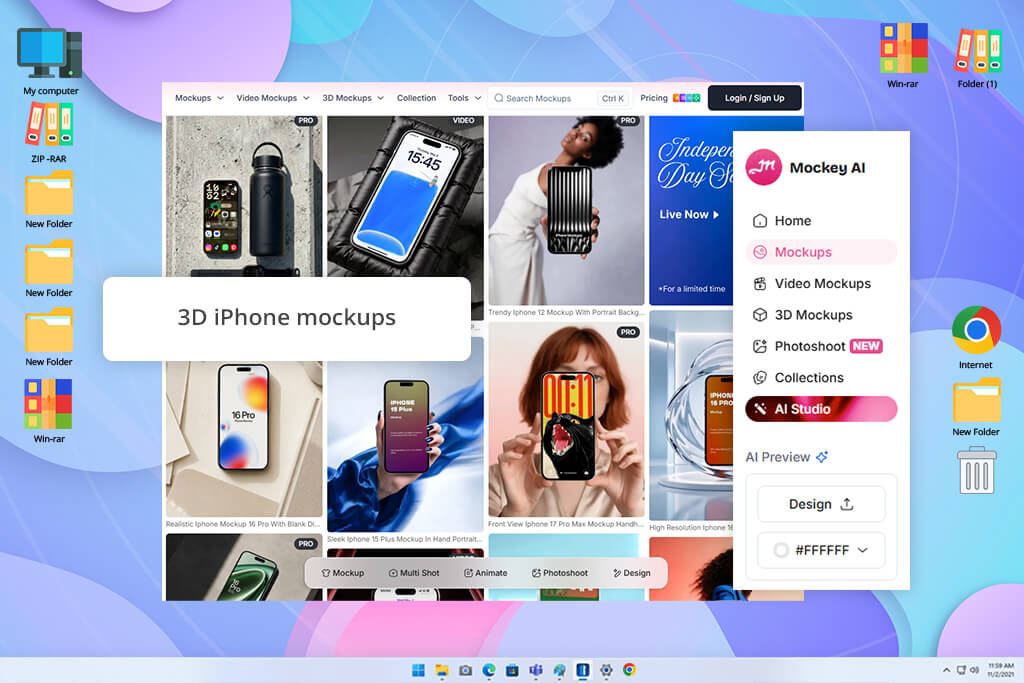The width and height of the screenshot is (1024, 683).
Task: Click the Search Mockups input field
Action: [558, 98]
